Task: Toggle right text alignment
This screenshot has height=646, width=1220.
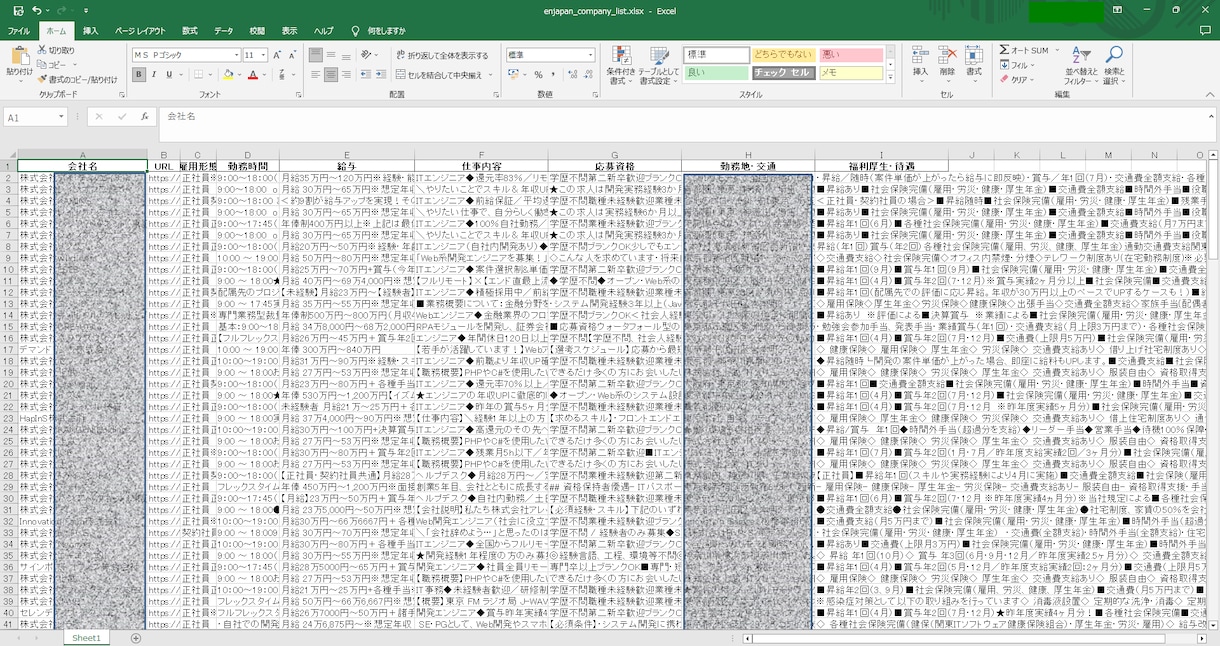Action: click(x=347, y=75)
